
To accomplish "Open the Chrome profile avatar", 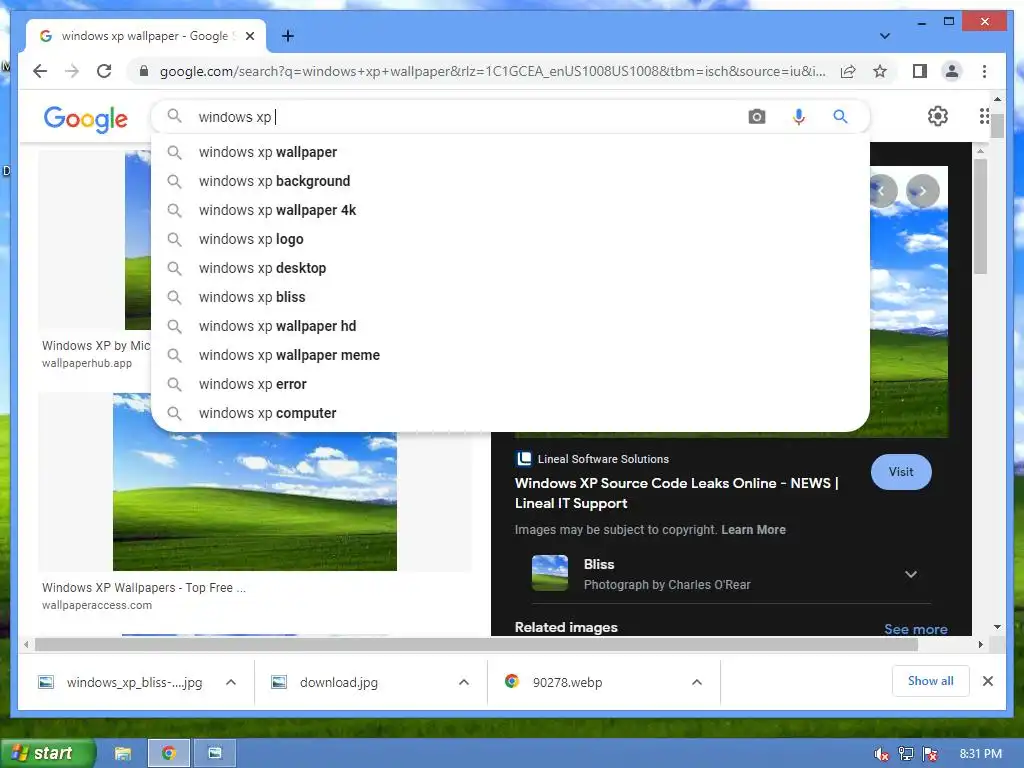I will coord(952,71).
